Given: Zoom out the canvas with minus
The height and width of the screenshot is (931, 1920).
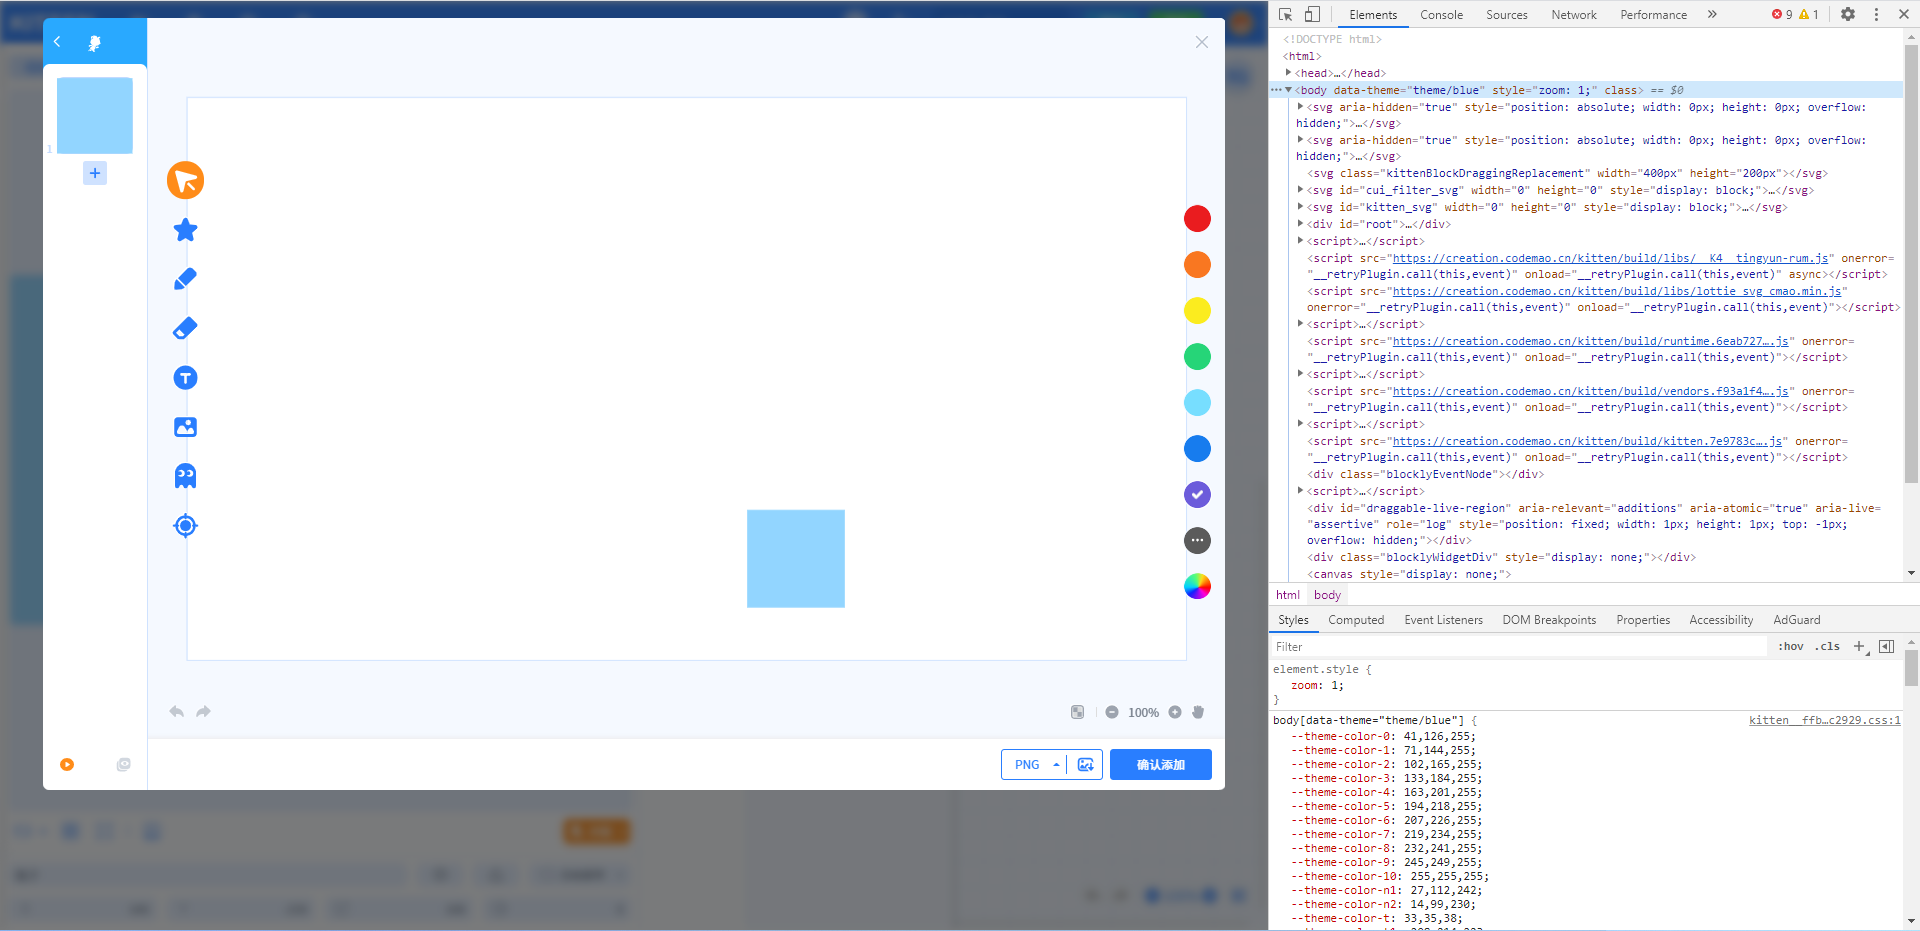Looking at the screenshot, I should pos(1112,712).
